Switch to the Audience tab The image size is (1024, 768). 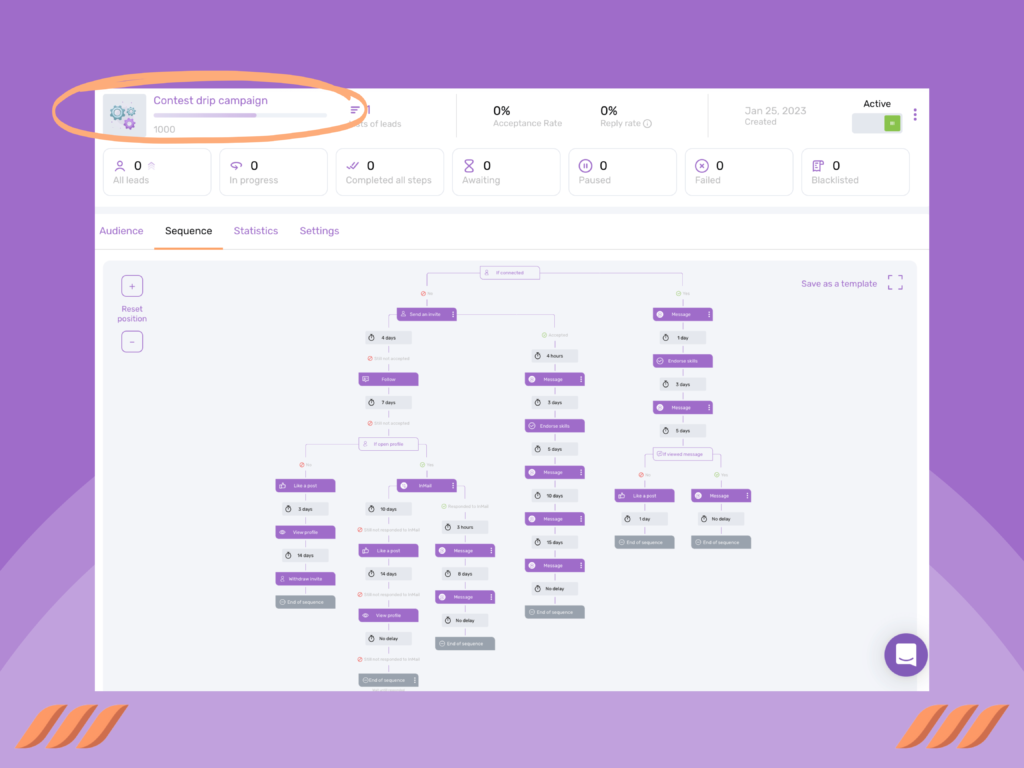coord(121,231)
